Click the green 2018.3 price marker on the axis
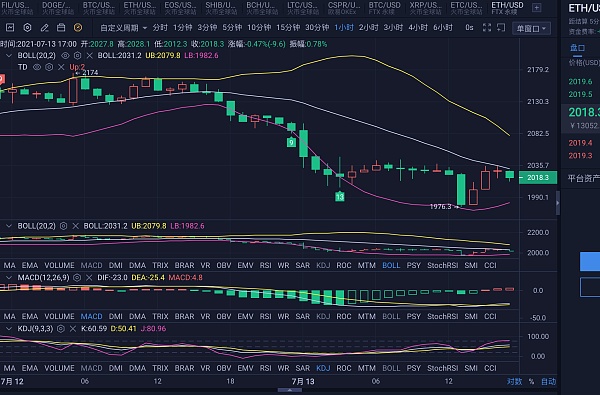Screen dimensions: 600x395 click(x=538, y=178)
